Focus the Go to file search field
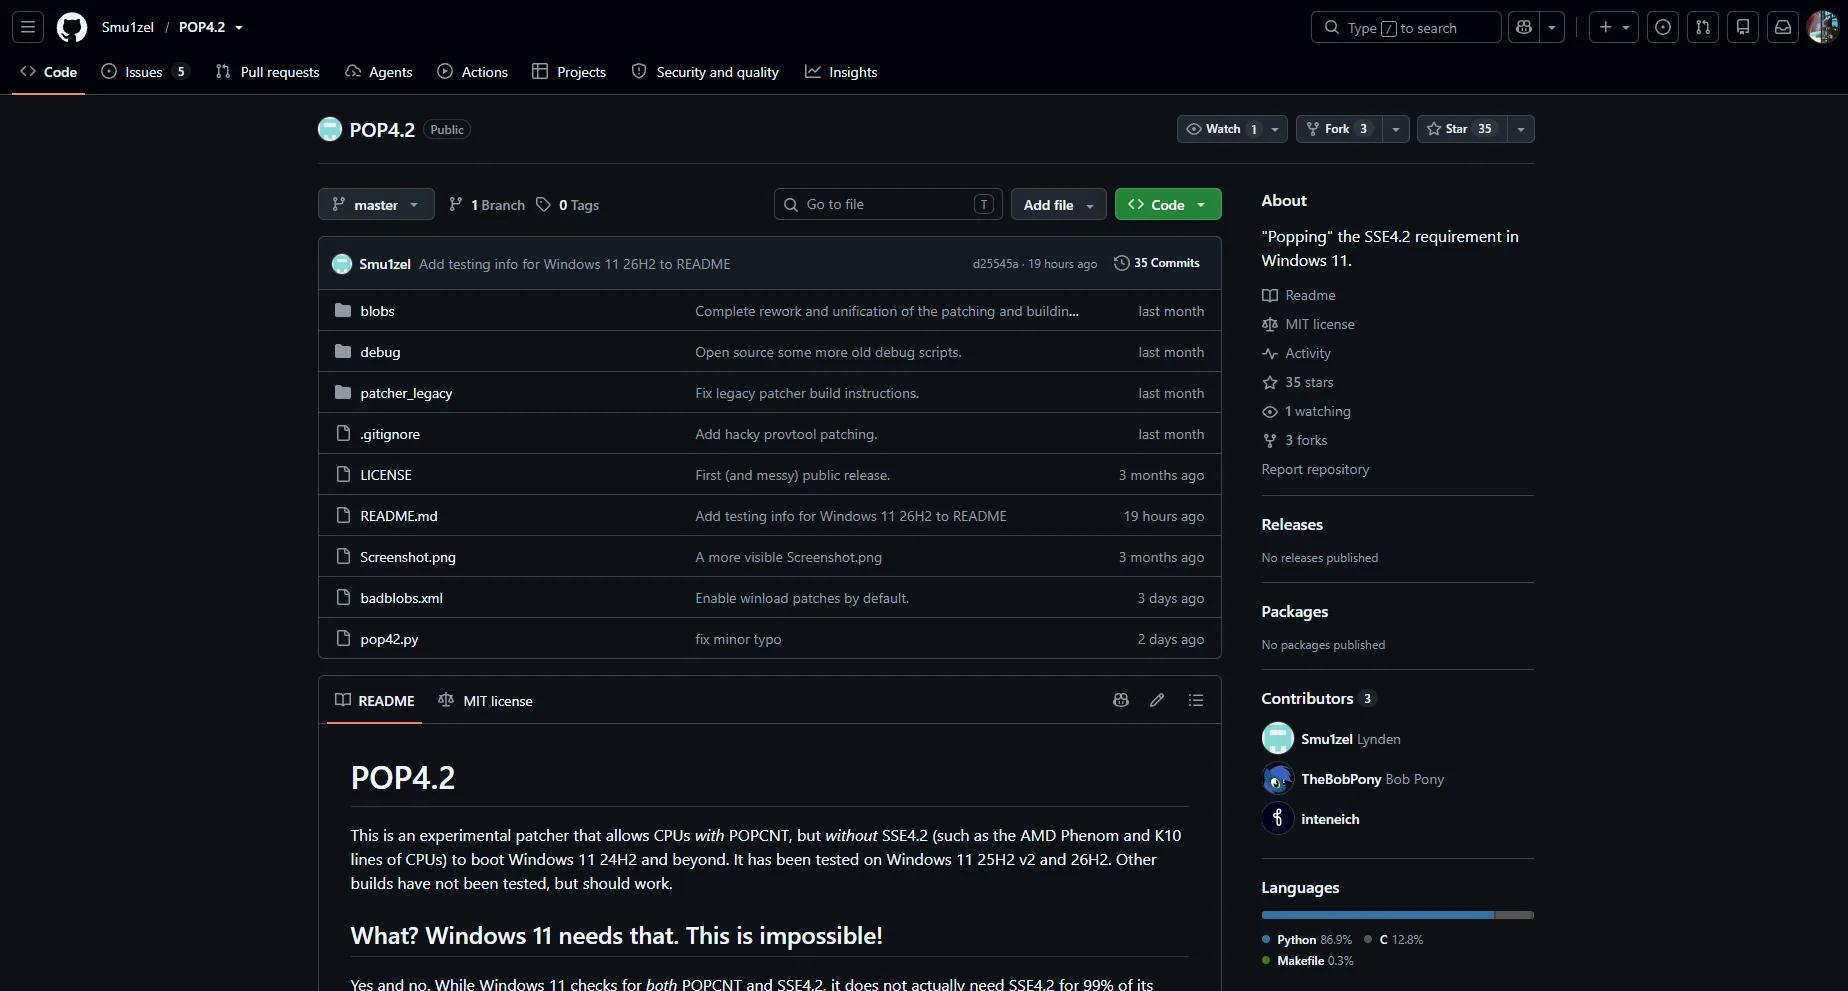Image resolution: width=1848 pixels, height=991 pixels. coord(886,204)
